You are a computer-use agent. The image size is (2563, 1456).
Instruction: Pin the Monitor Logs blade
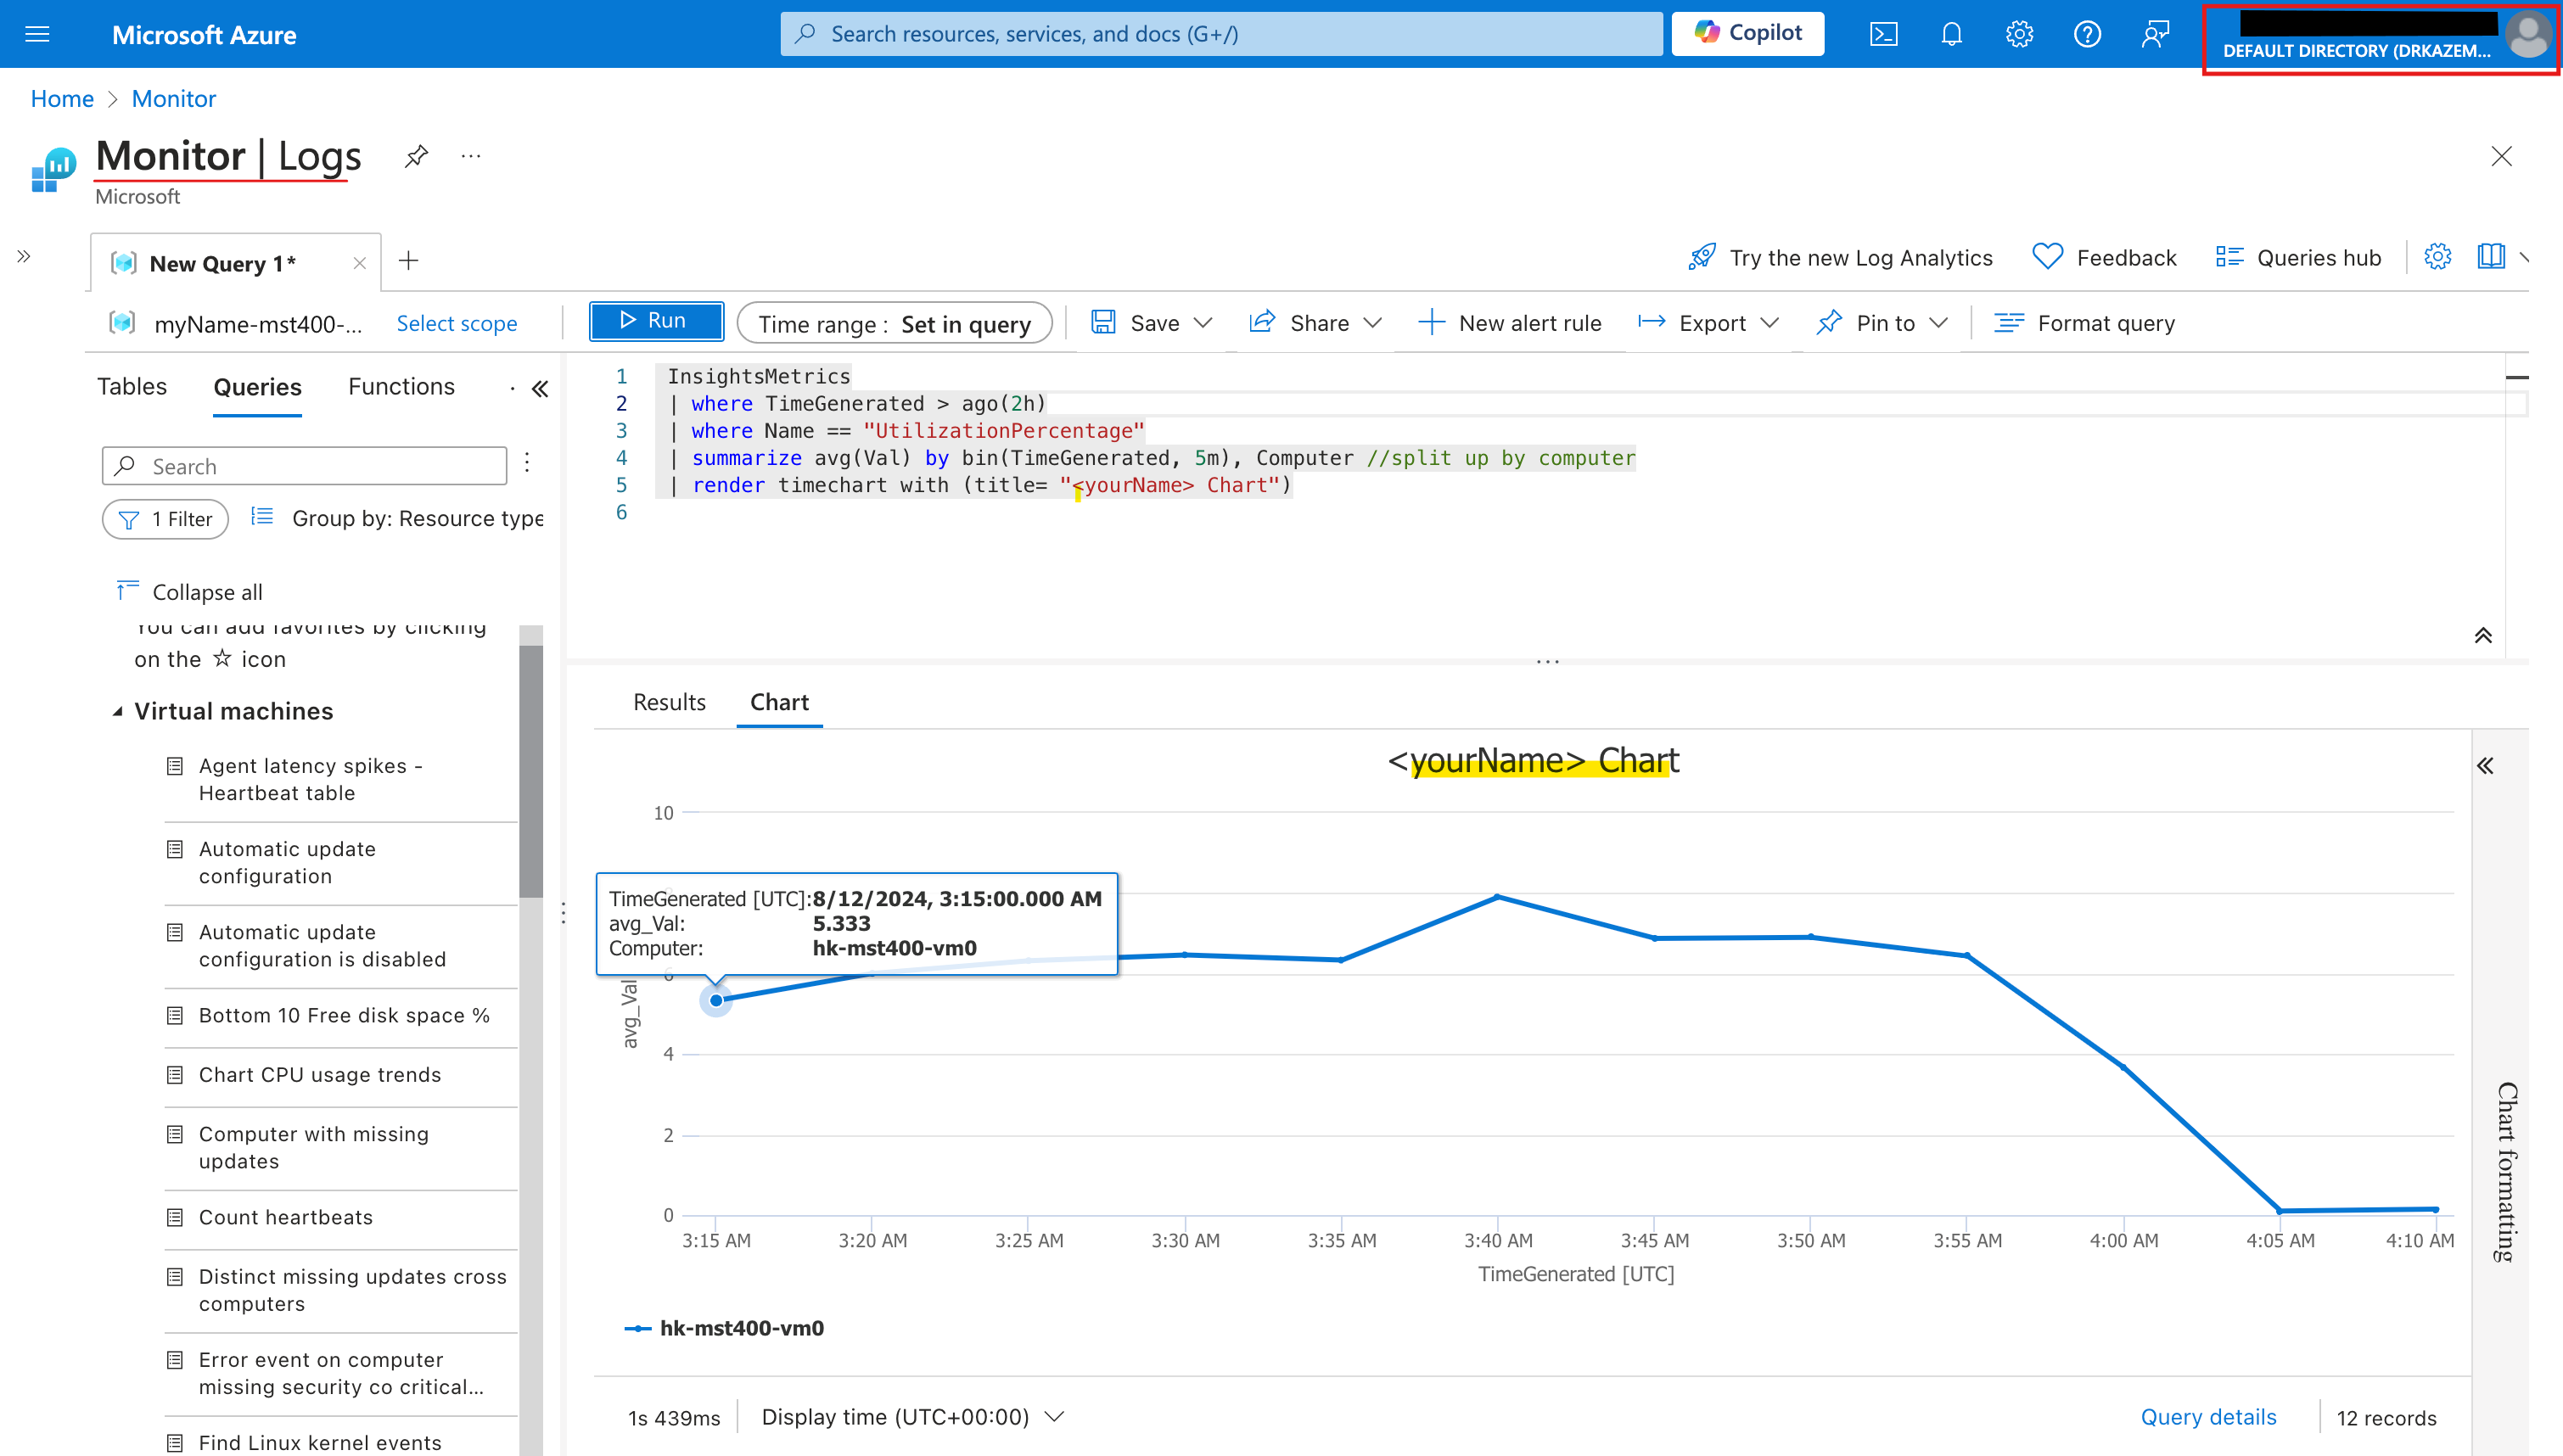[x=416, y=156]
